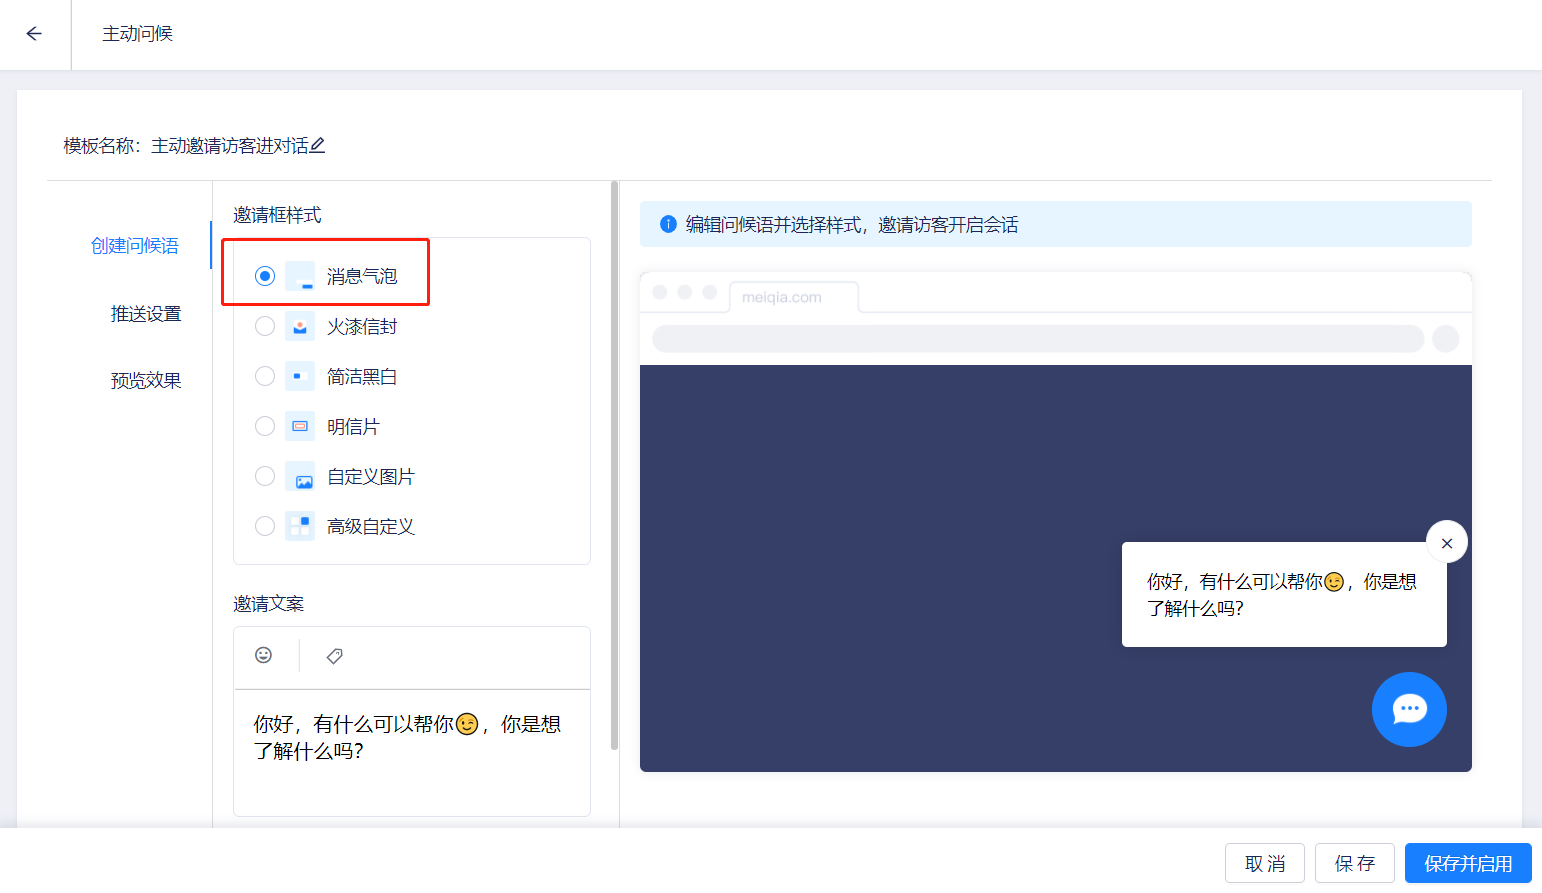Close the greeting bubble in preview
This screenshot has width=1542, height=893.
[x=1447, y=542]
